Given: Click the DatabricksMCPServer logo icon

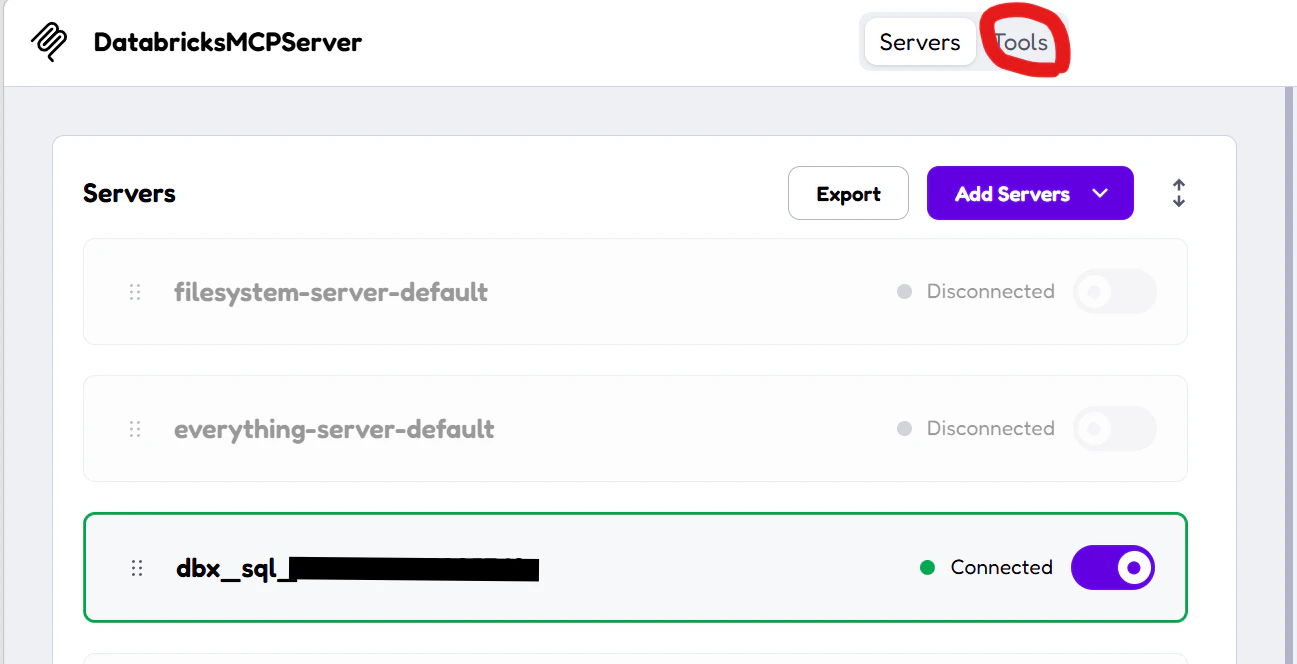Looking at the screenshot, I should pos(49,42).
